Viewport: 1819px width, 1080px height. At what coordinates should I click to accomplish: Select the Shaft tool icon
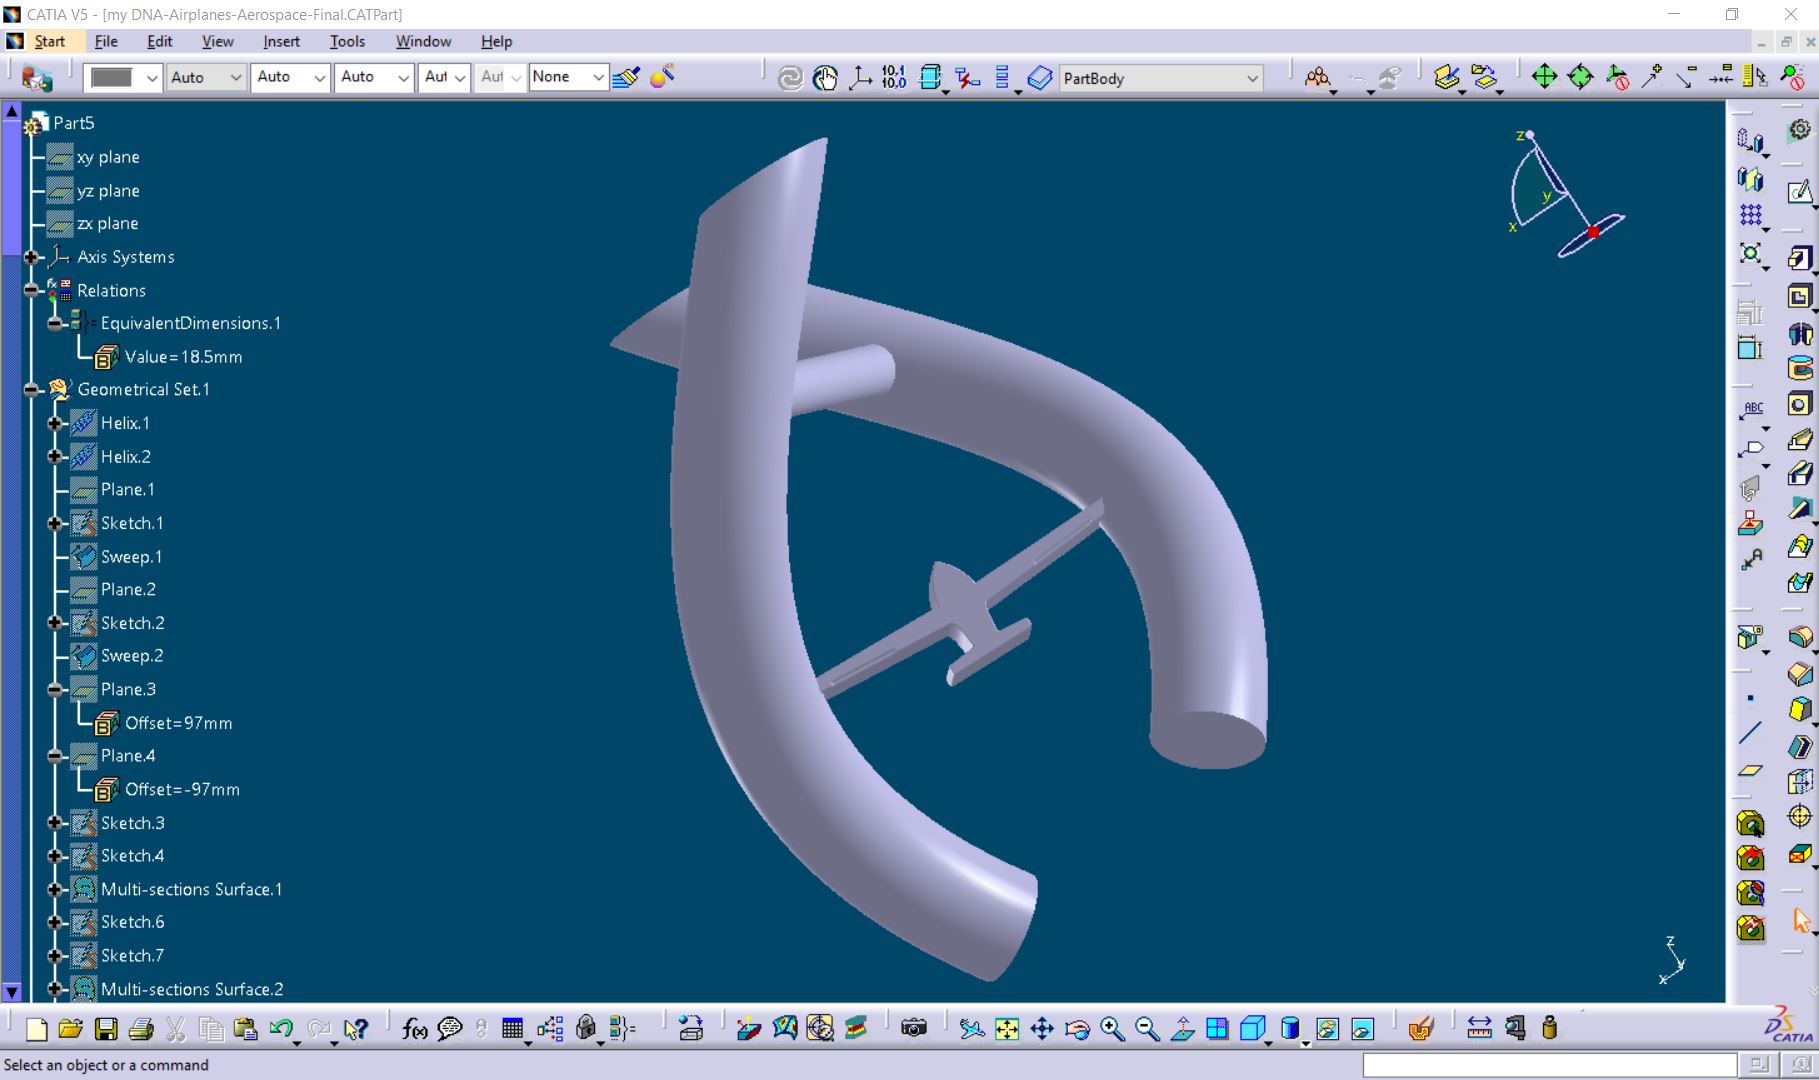point(1800,333)
